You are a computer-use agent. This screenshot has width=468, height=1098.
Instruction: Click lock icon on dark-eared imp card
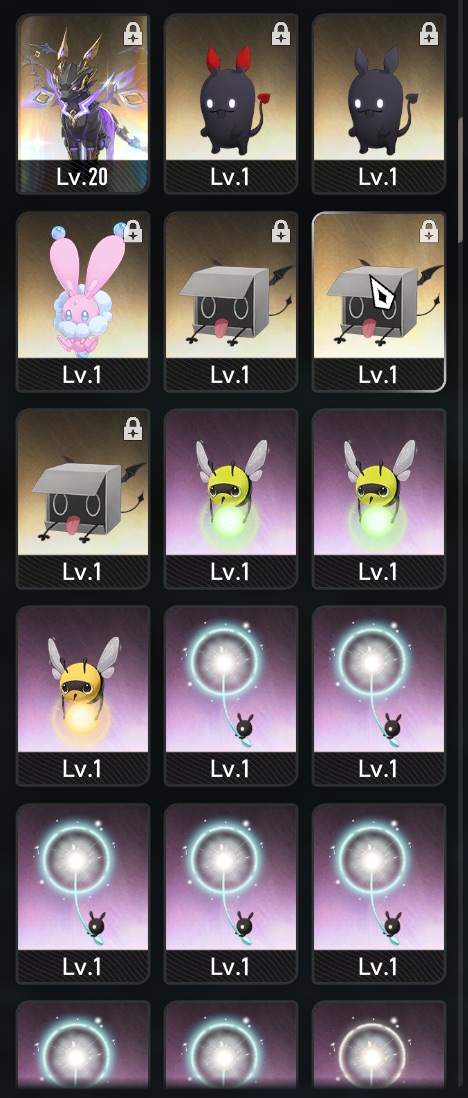[428, 34]
